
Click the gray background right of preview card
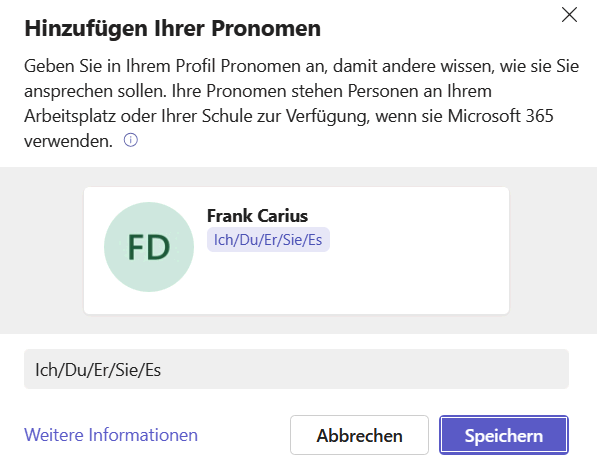coord(553,250)
